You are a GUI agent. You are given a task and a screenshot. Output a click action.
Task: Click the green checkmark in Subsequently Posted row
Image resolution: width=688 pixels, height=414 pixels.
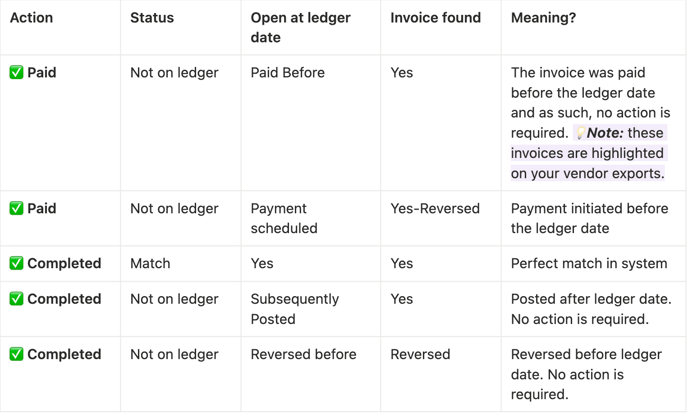pos(16,299)
